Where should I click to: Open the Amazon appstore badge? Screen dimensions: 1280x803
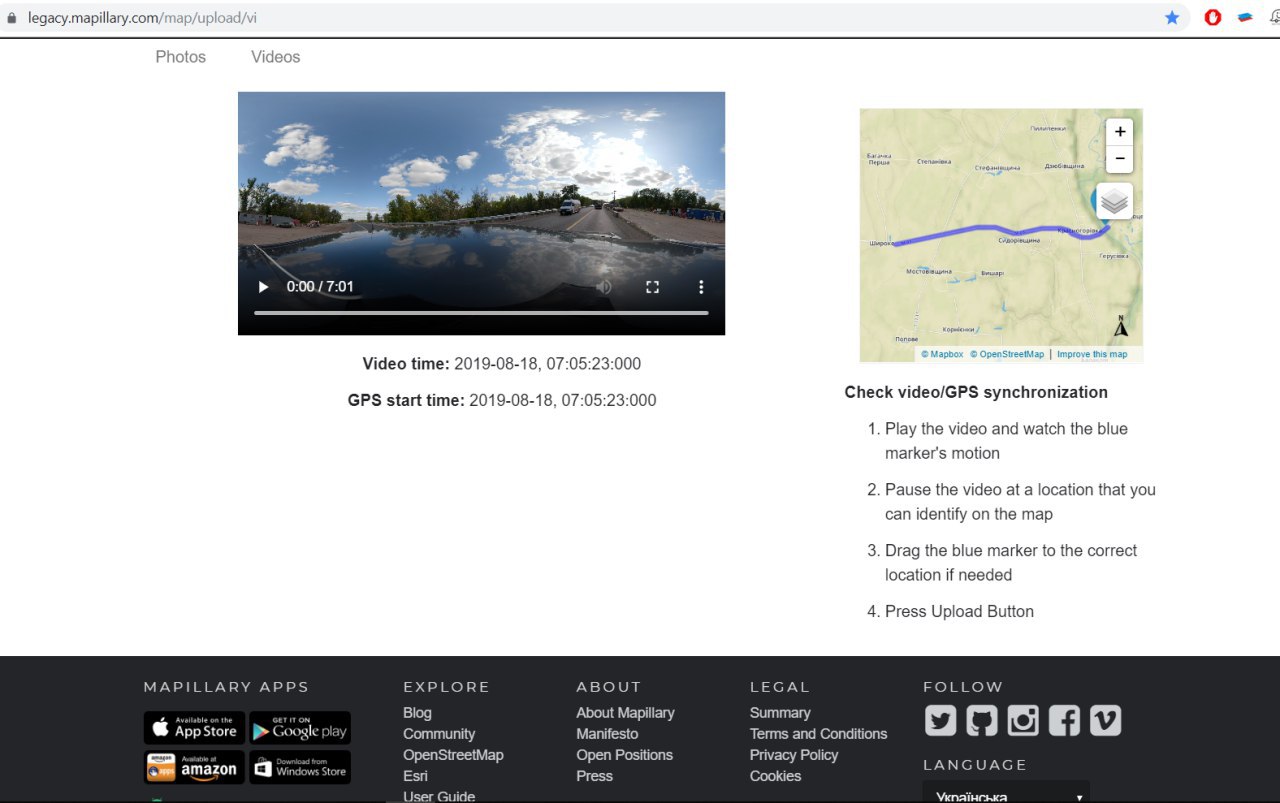(x=194, y=767)
